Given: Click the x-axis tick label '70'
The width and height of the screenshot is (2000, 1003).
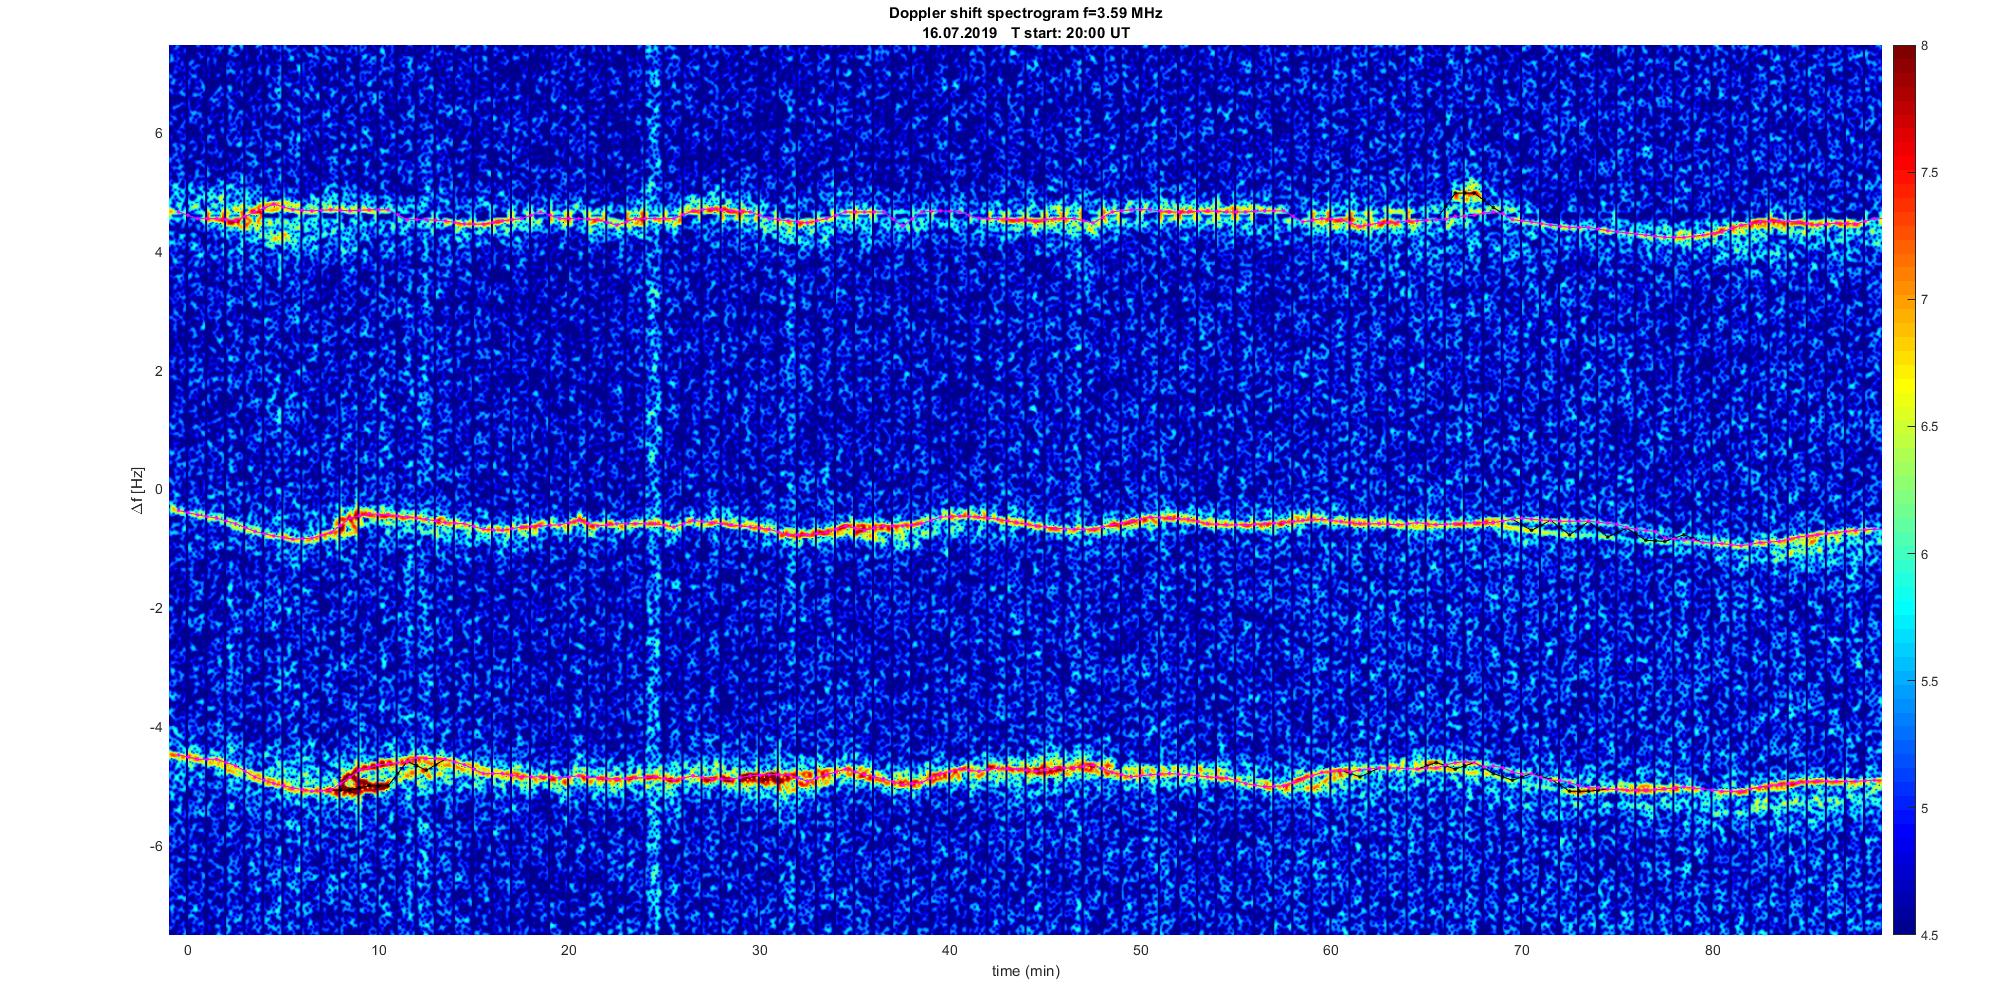Looking at the screenshot, I should [x=1522, y=949].
